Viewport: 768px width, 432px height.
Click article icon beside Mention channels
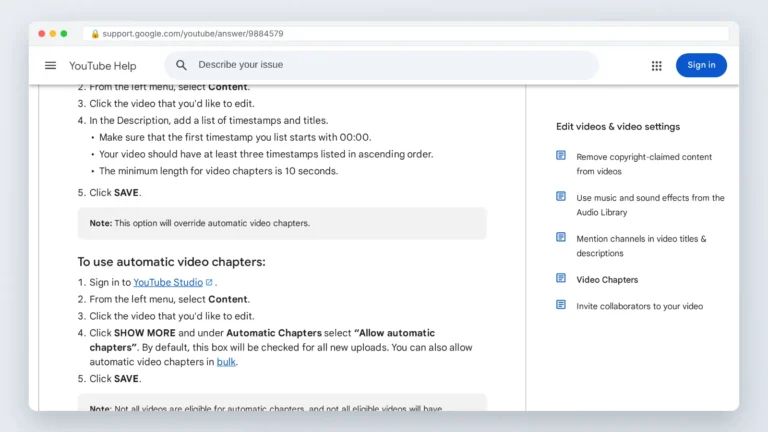coord(561,238)
